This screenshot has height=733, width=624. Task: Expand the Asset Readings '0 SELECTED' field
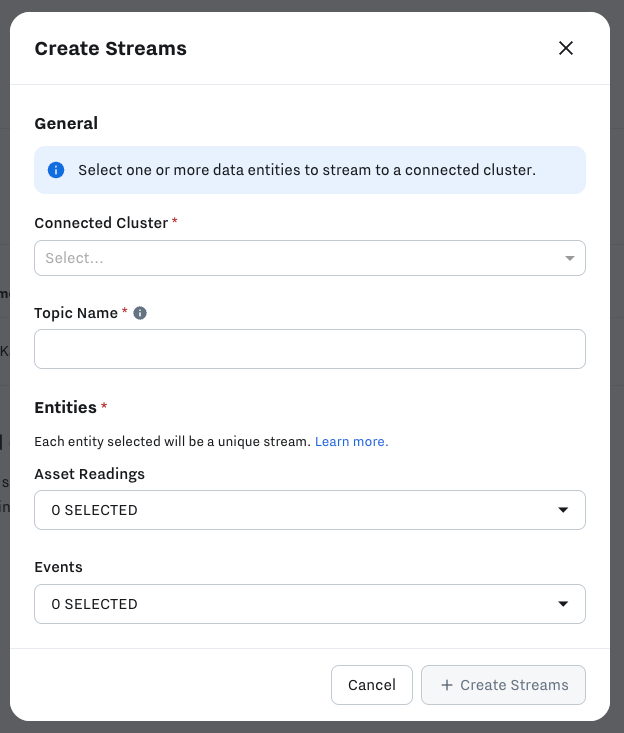click(300, 510)
